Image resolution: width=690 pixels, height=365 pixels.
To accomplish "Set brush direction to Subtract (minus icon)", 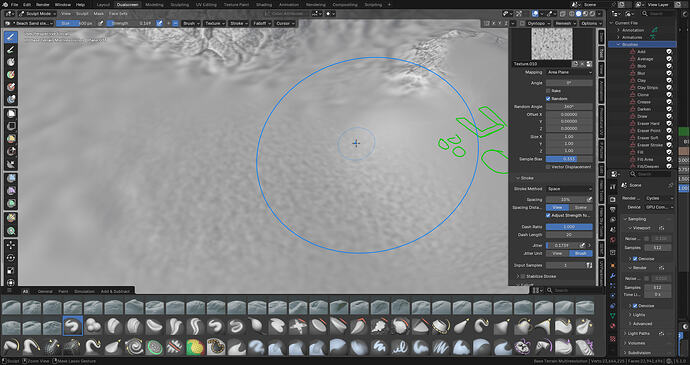I will coord(175,23).
